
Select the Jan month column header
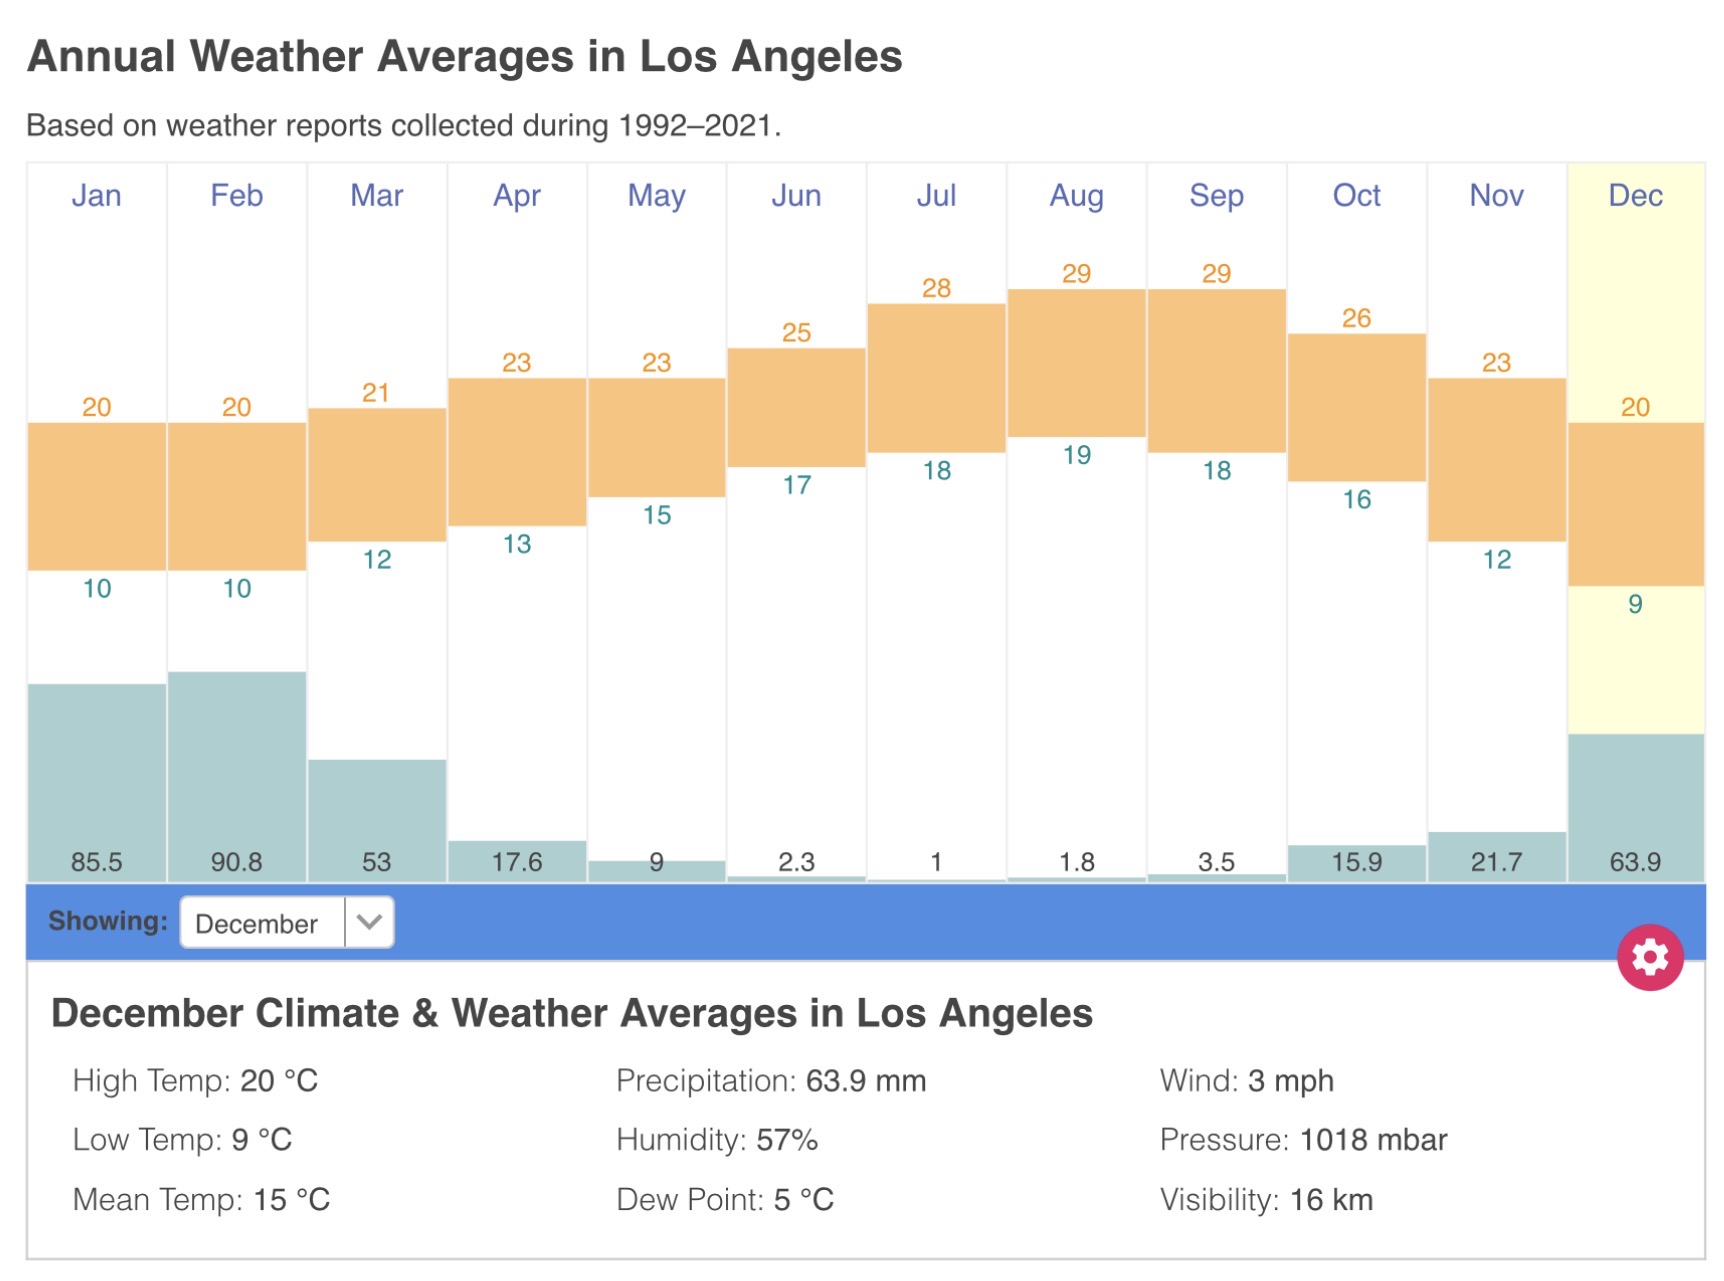coord(96,195)
